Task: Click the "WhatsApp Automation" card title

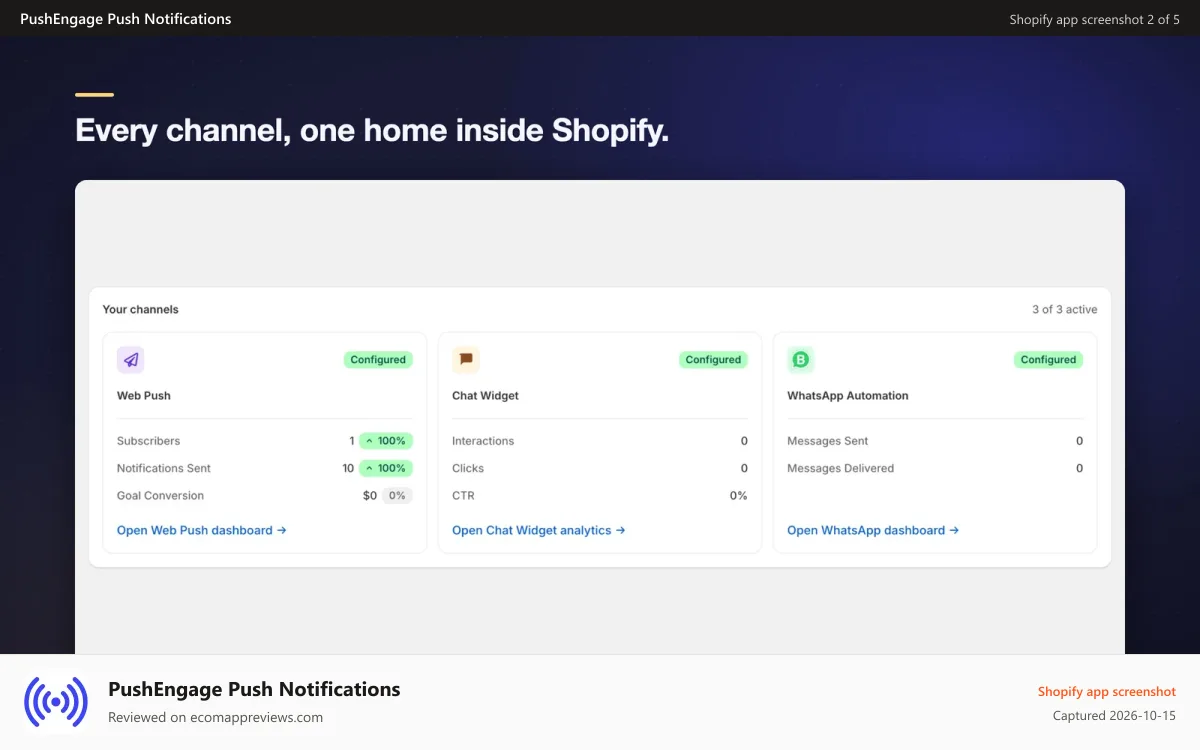Action: click(848, 396)
